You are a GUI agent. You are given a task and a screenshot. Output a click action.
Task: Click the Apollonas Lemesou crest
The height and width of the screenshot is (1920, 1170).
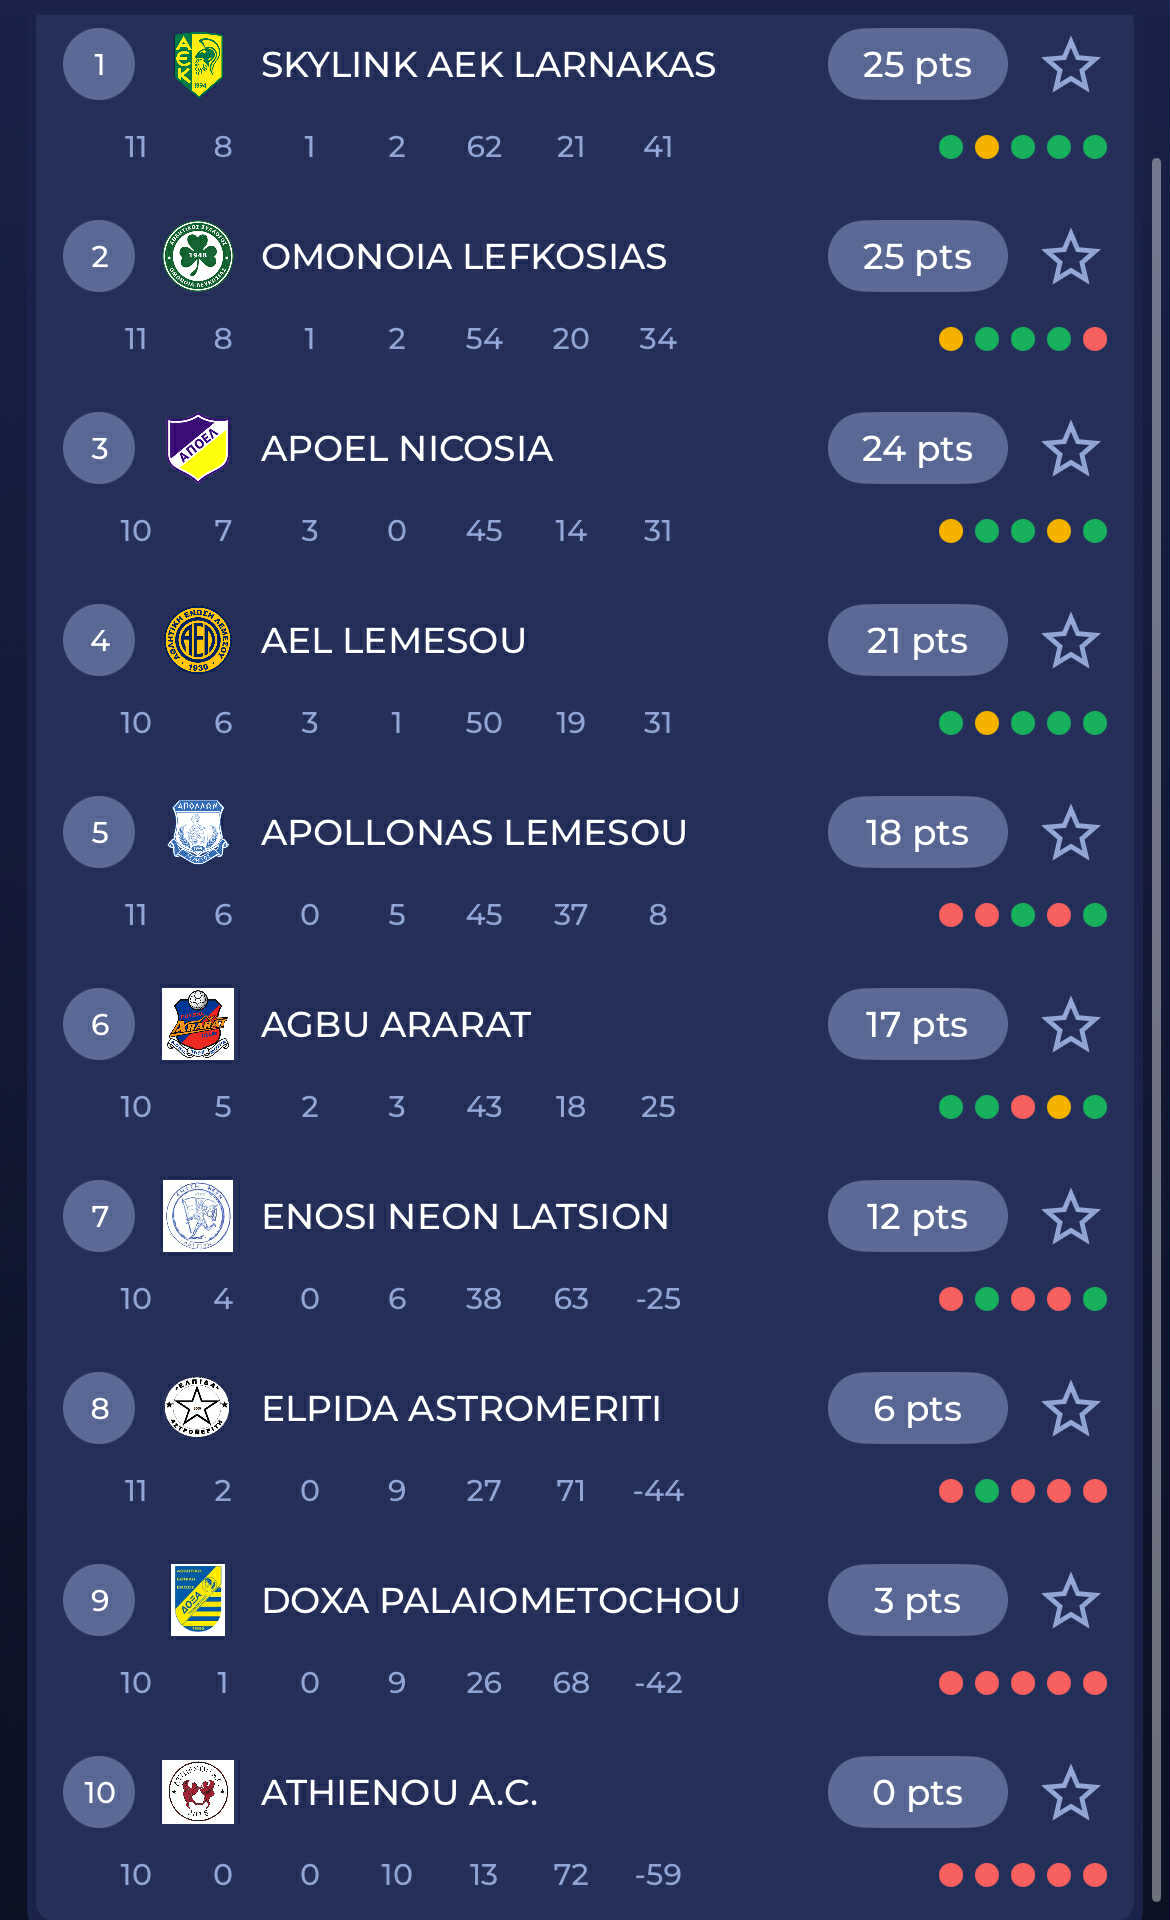(x=198, y=832)
